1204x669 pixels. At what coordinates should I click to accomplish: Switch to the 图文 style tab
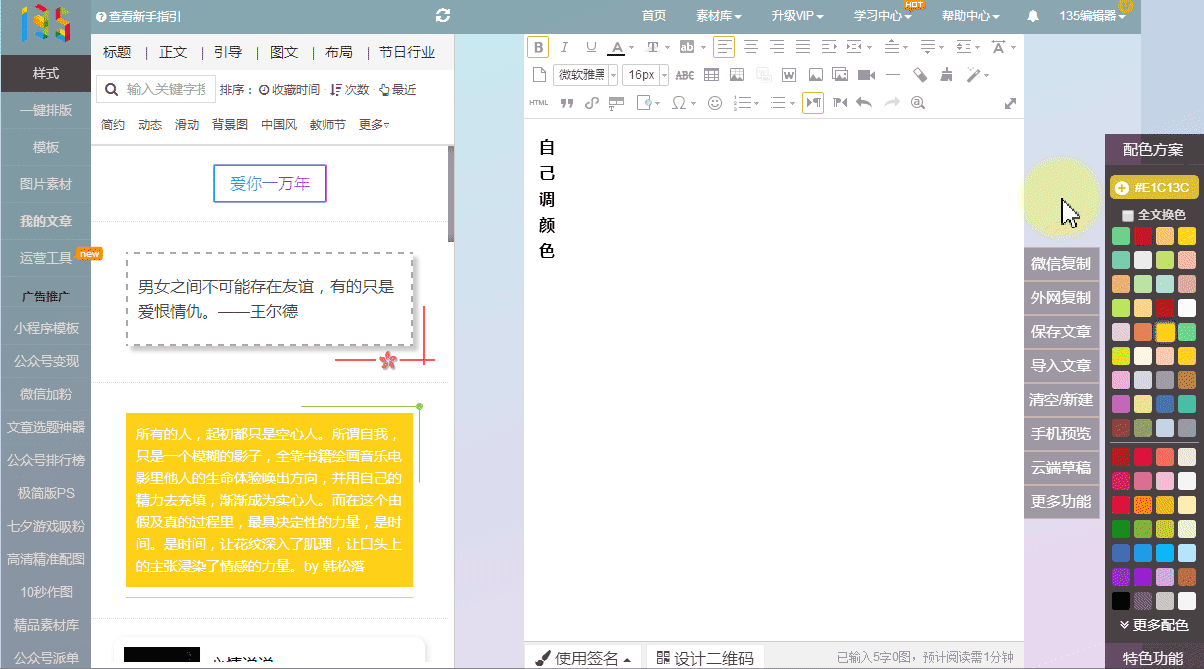click(x=284, y=52)
